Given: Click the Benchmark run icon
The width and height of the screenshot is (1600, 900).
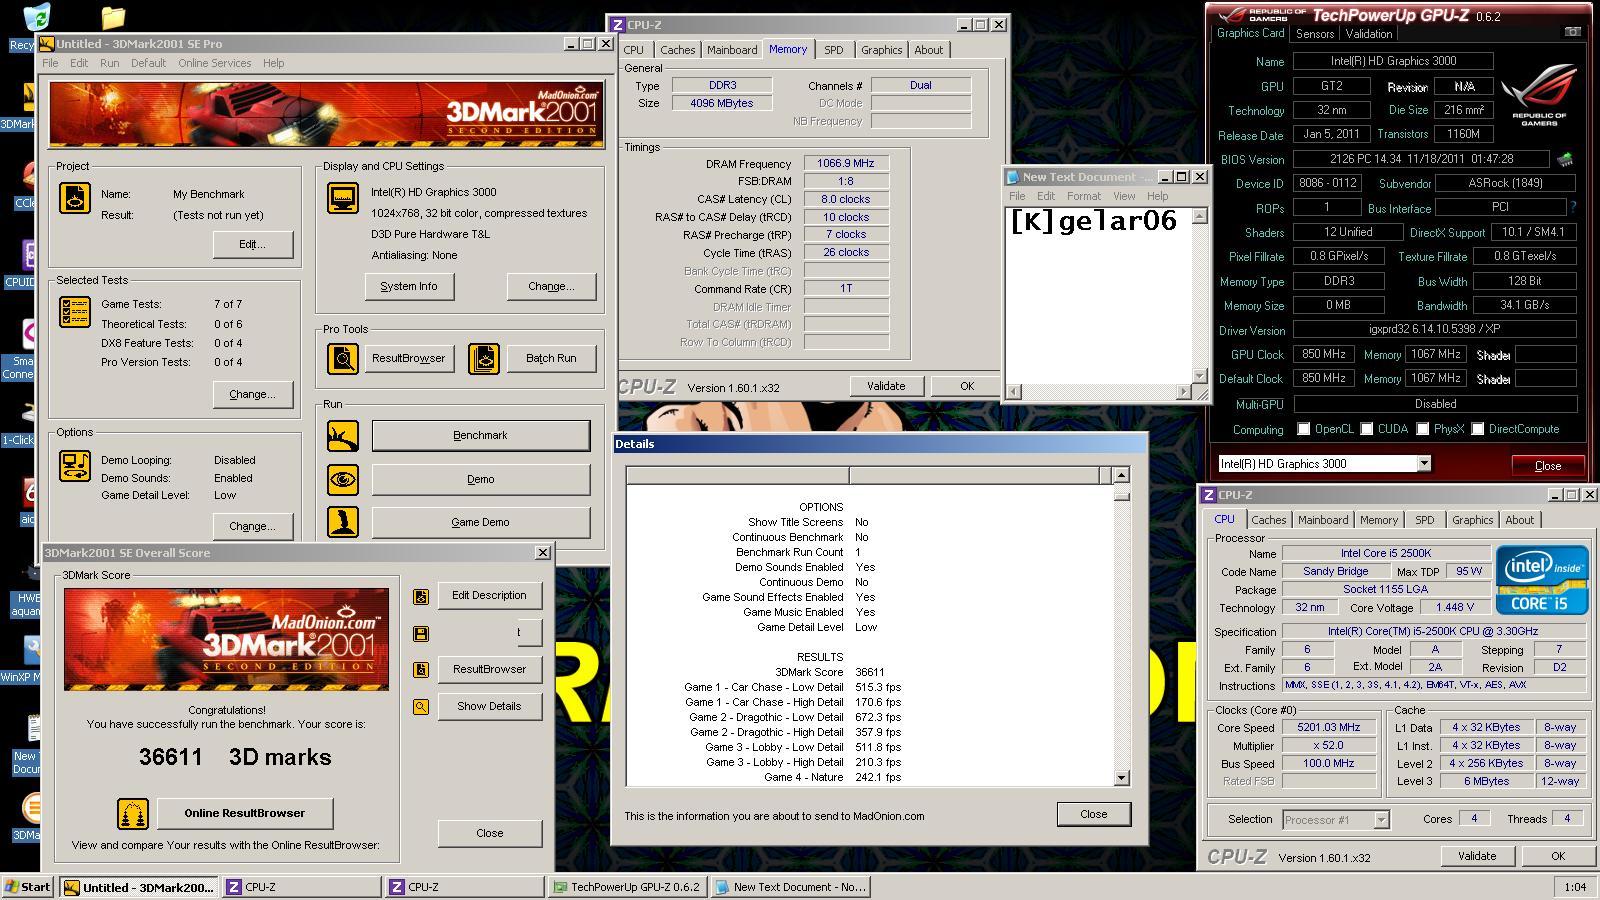Looking at the screenshot, I should pyautogui.click(x=343, y=436).
